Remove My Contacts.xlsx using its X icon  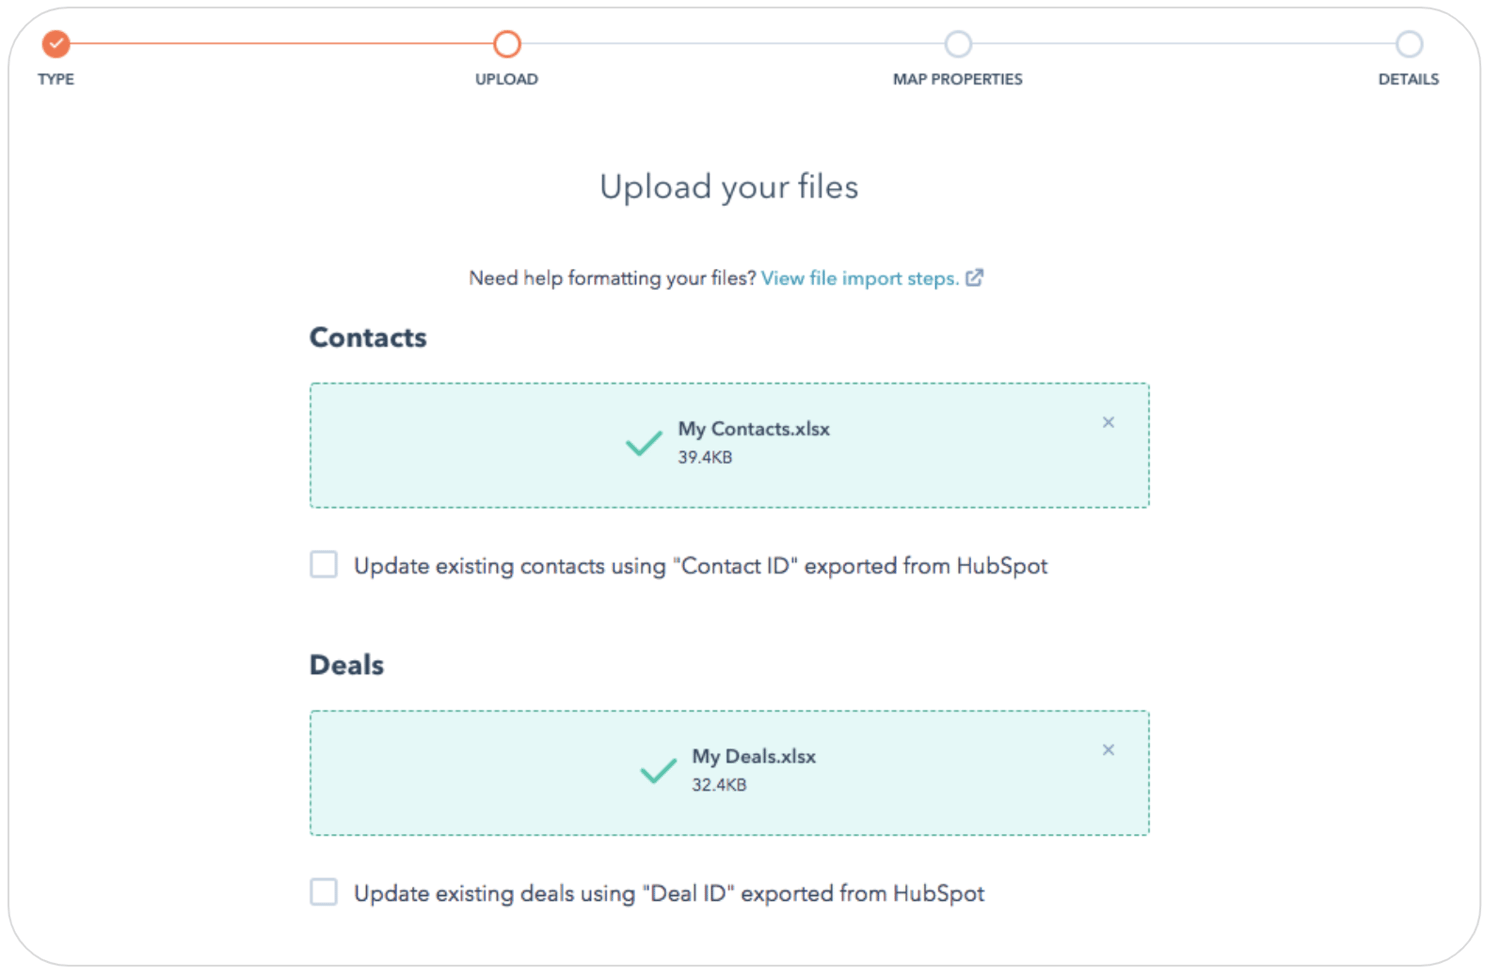1108,422
